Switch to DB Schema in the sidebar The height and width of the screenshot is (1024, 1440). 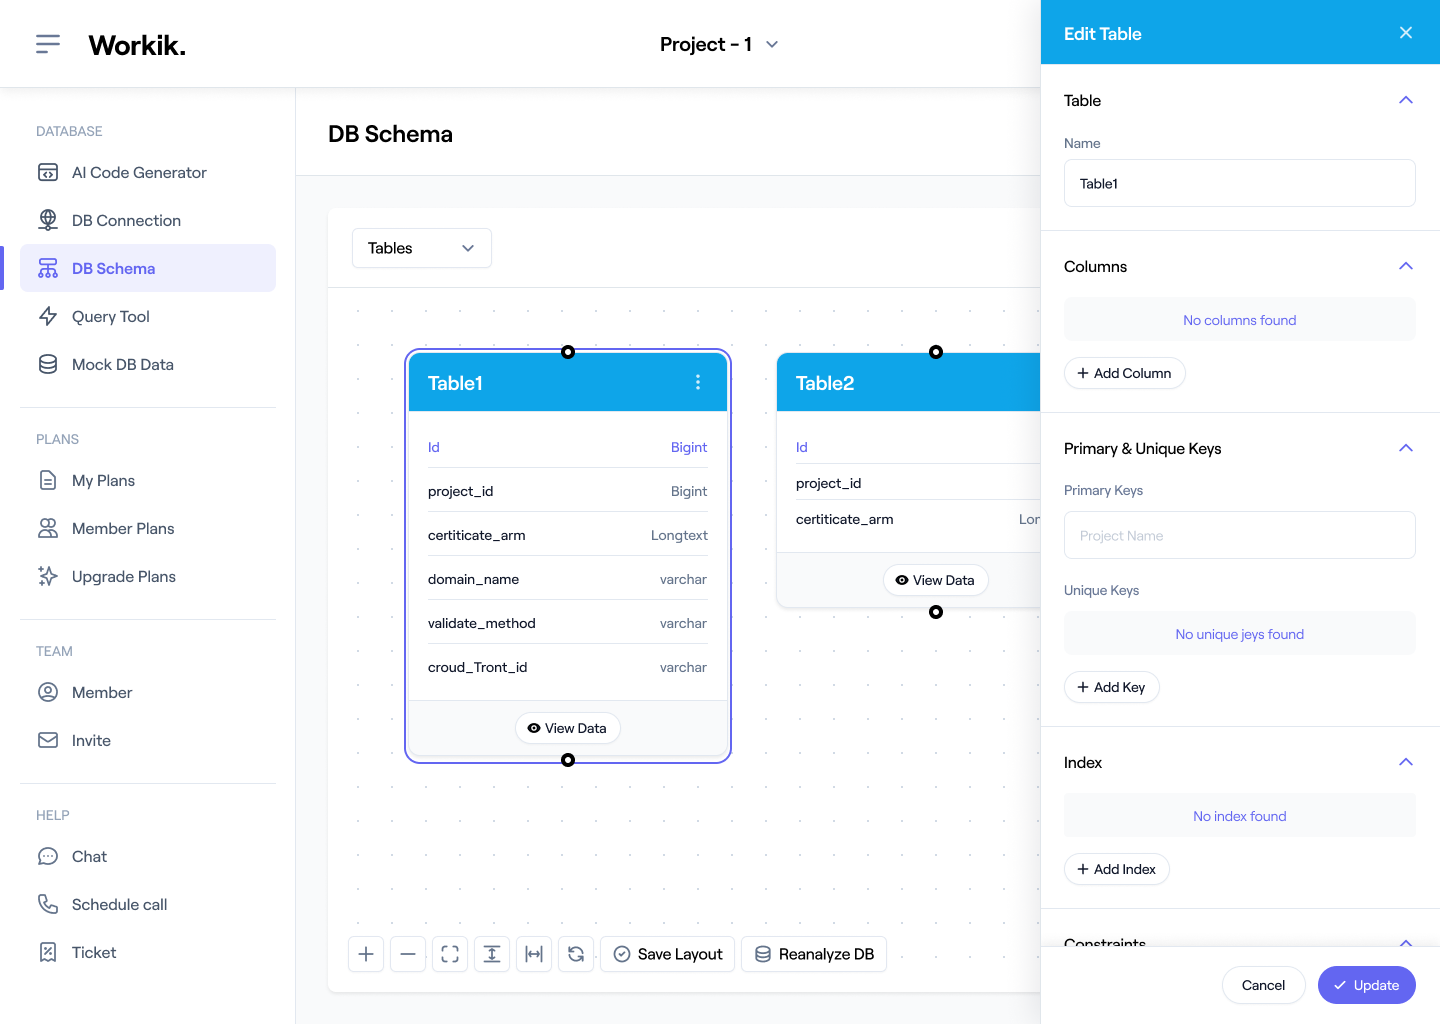click(x=113, y=268)
